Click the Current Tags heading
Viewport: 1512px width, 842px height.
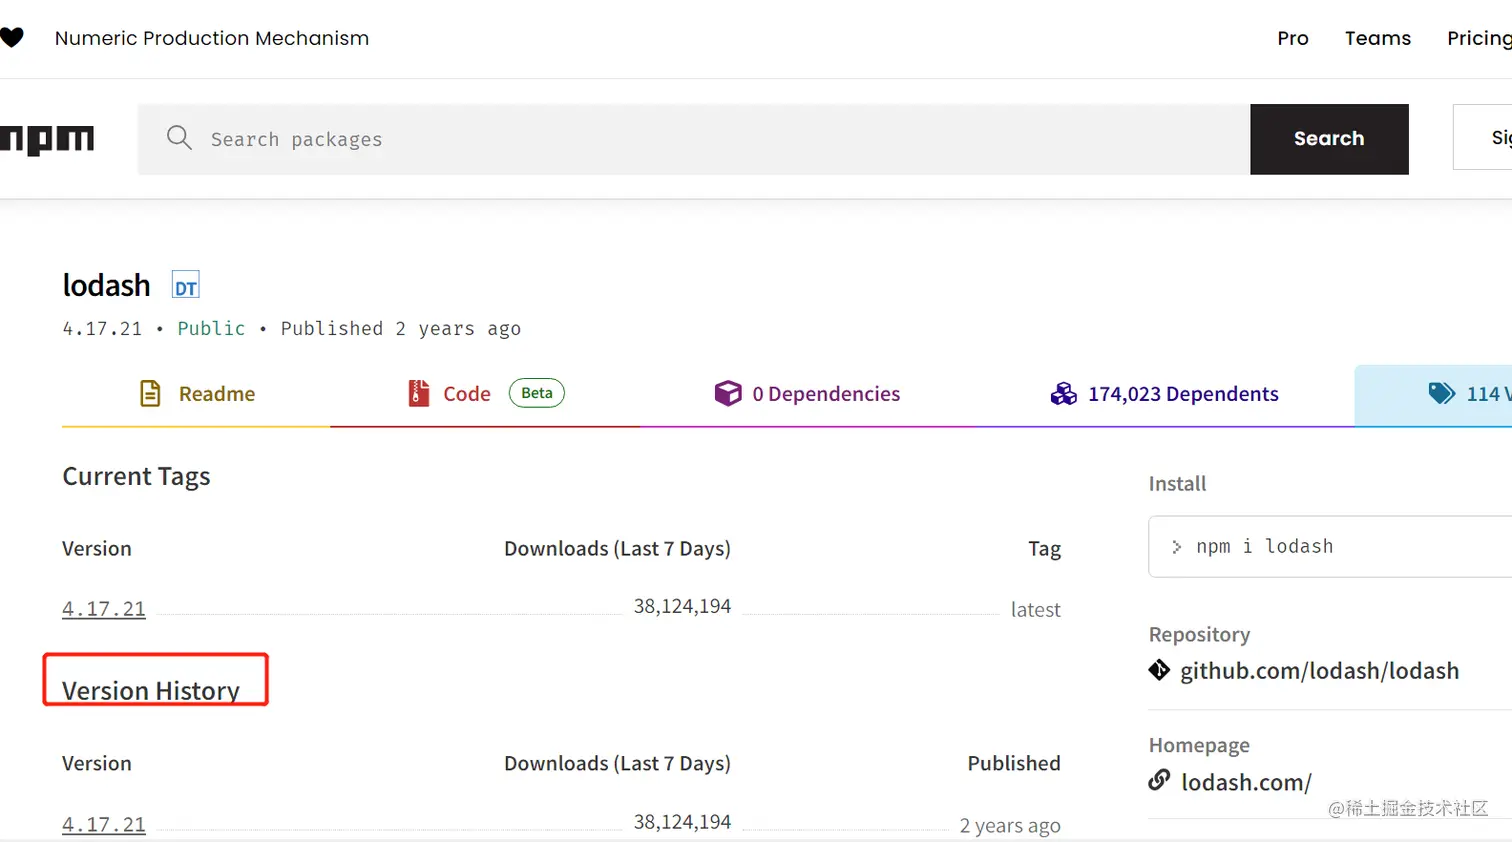(136, 476)
